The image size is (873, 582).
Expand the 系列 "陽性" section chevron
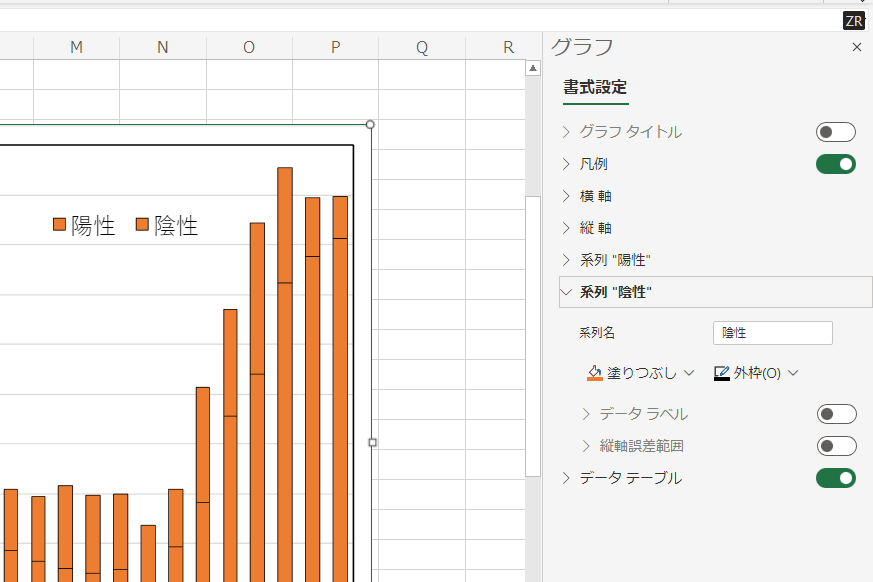click(x=566, y=260)
